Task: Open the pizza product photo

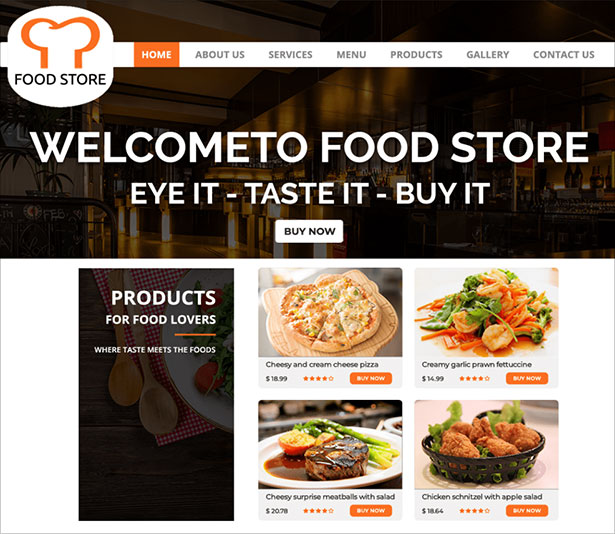Action: (x=330, y=312)
